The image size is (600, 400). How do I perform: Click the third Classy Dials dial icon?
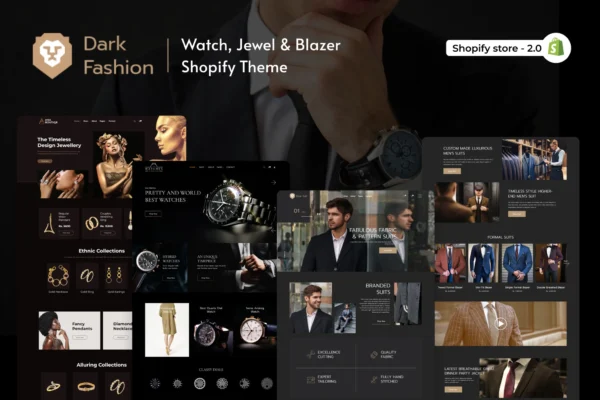click(x=200, y=383)
